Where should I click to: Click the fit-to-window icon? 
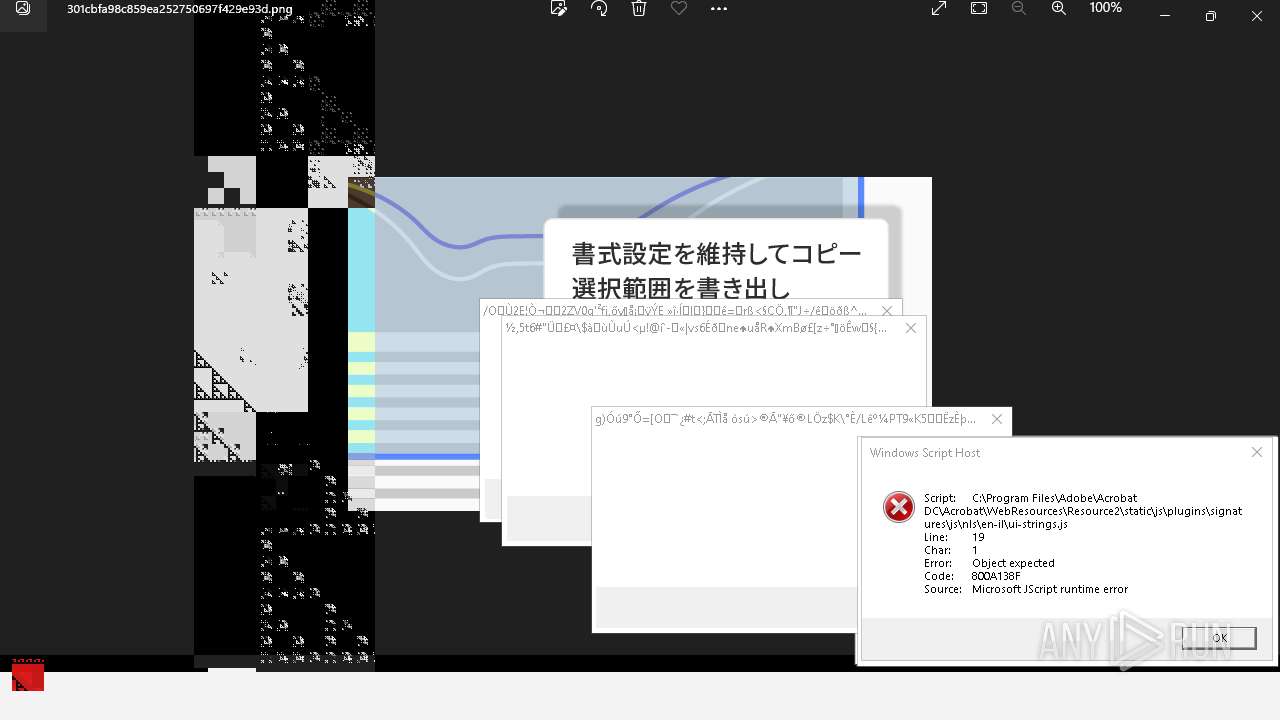click(979, 8)
